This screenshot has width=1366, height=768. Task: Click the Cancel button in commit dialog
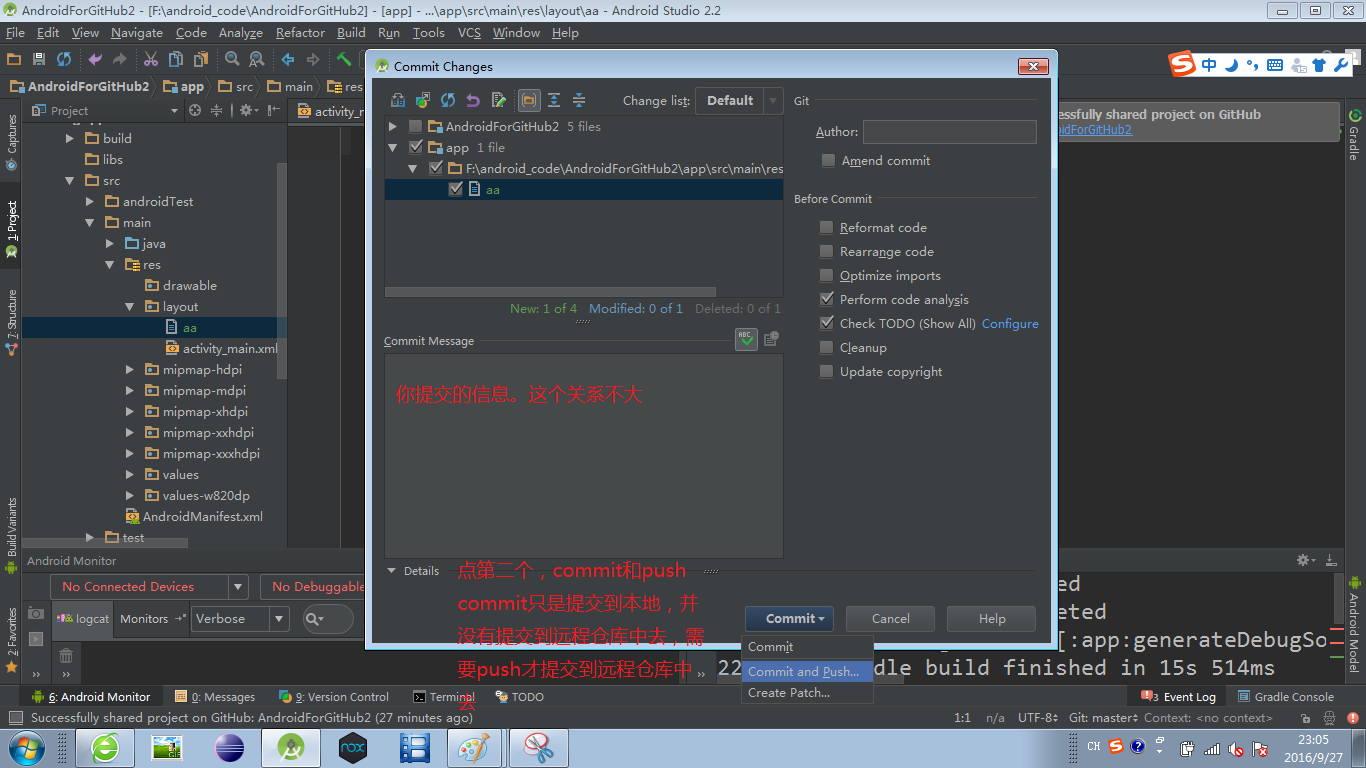click(890, 619)
